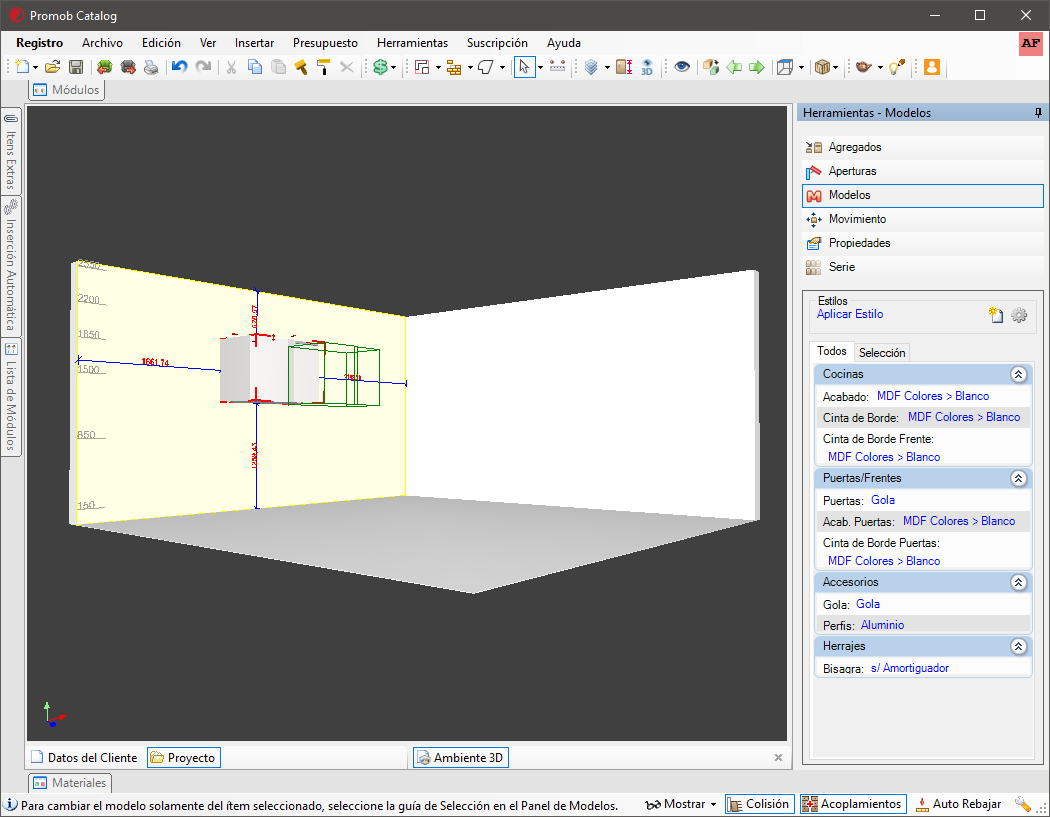Select the Copy icon in toolbar

pos(254,67)
